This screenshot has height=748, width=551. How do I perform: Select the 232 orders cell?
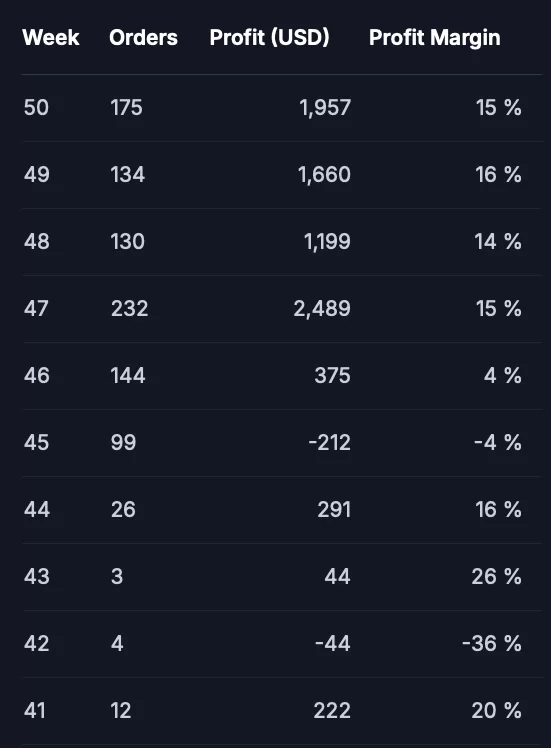(129, 309)
